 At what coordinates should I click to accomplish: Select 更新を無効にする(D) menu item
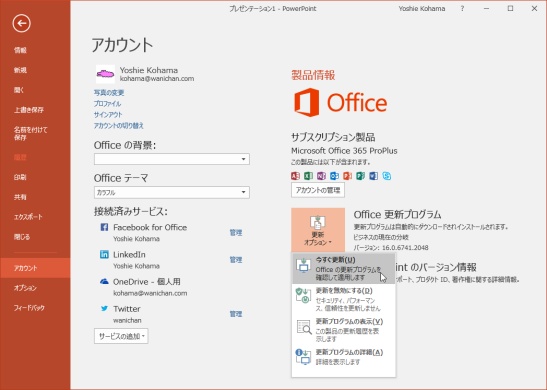coord(343,299)
